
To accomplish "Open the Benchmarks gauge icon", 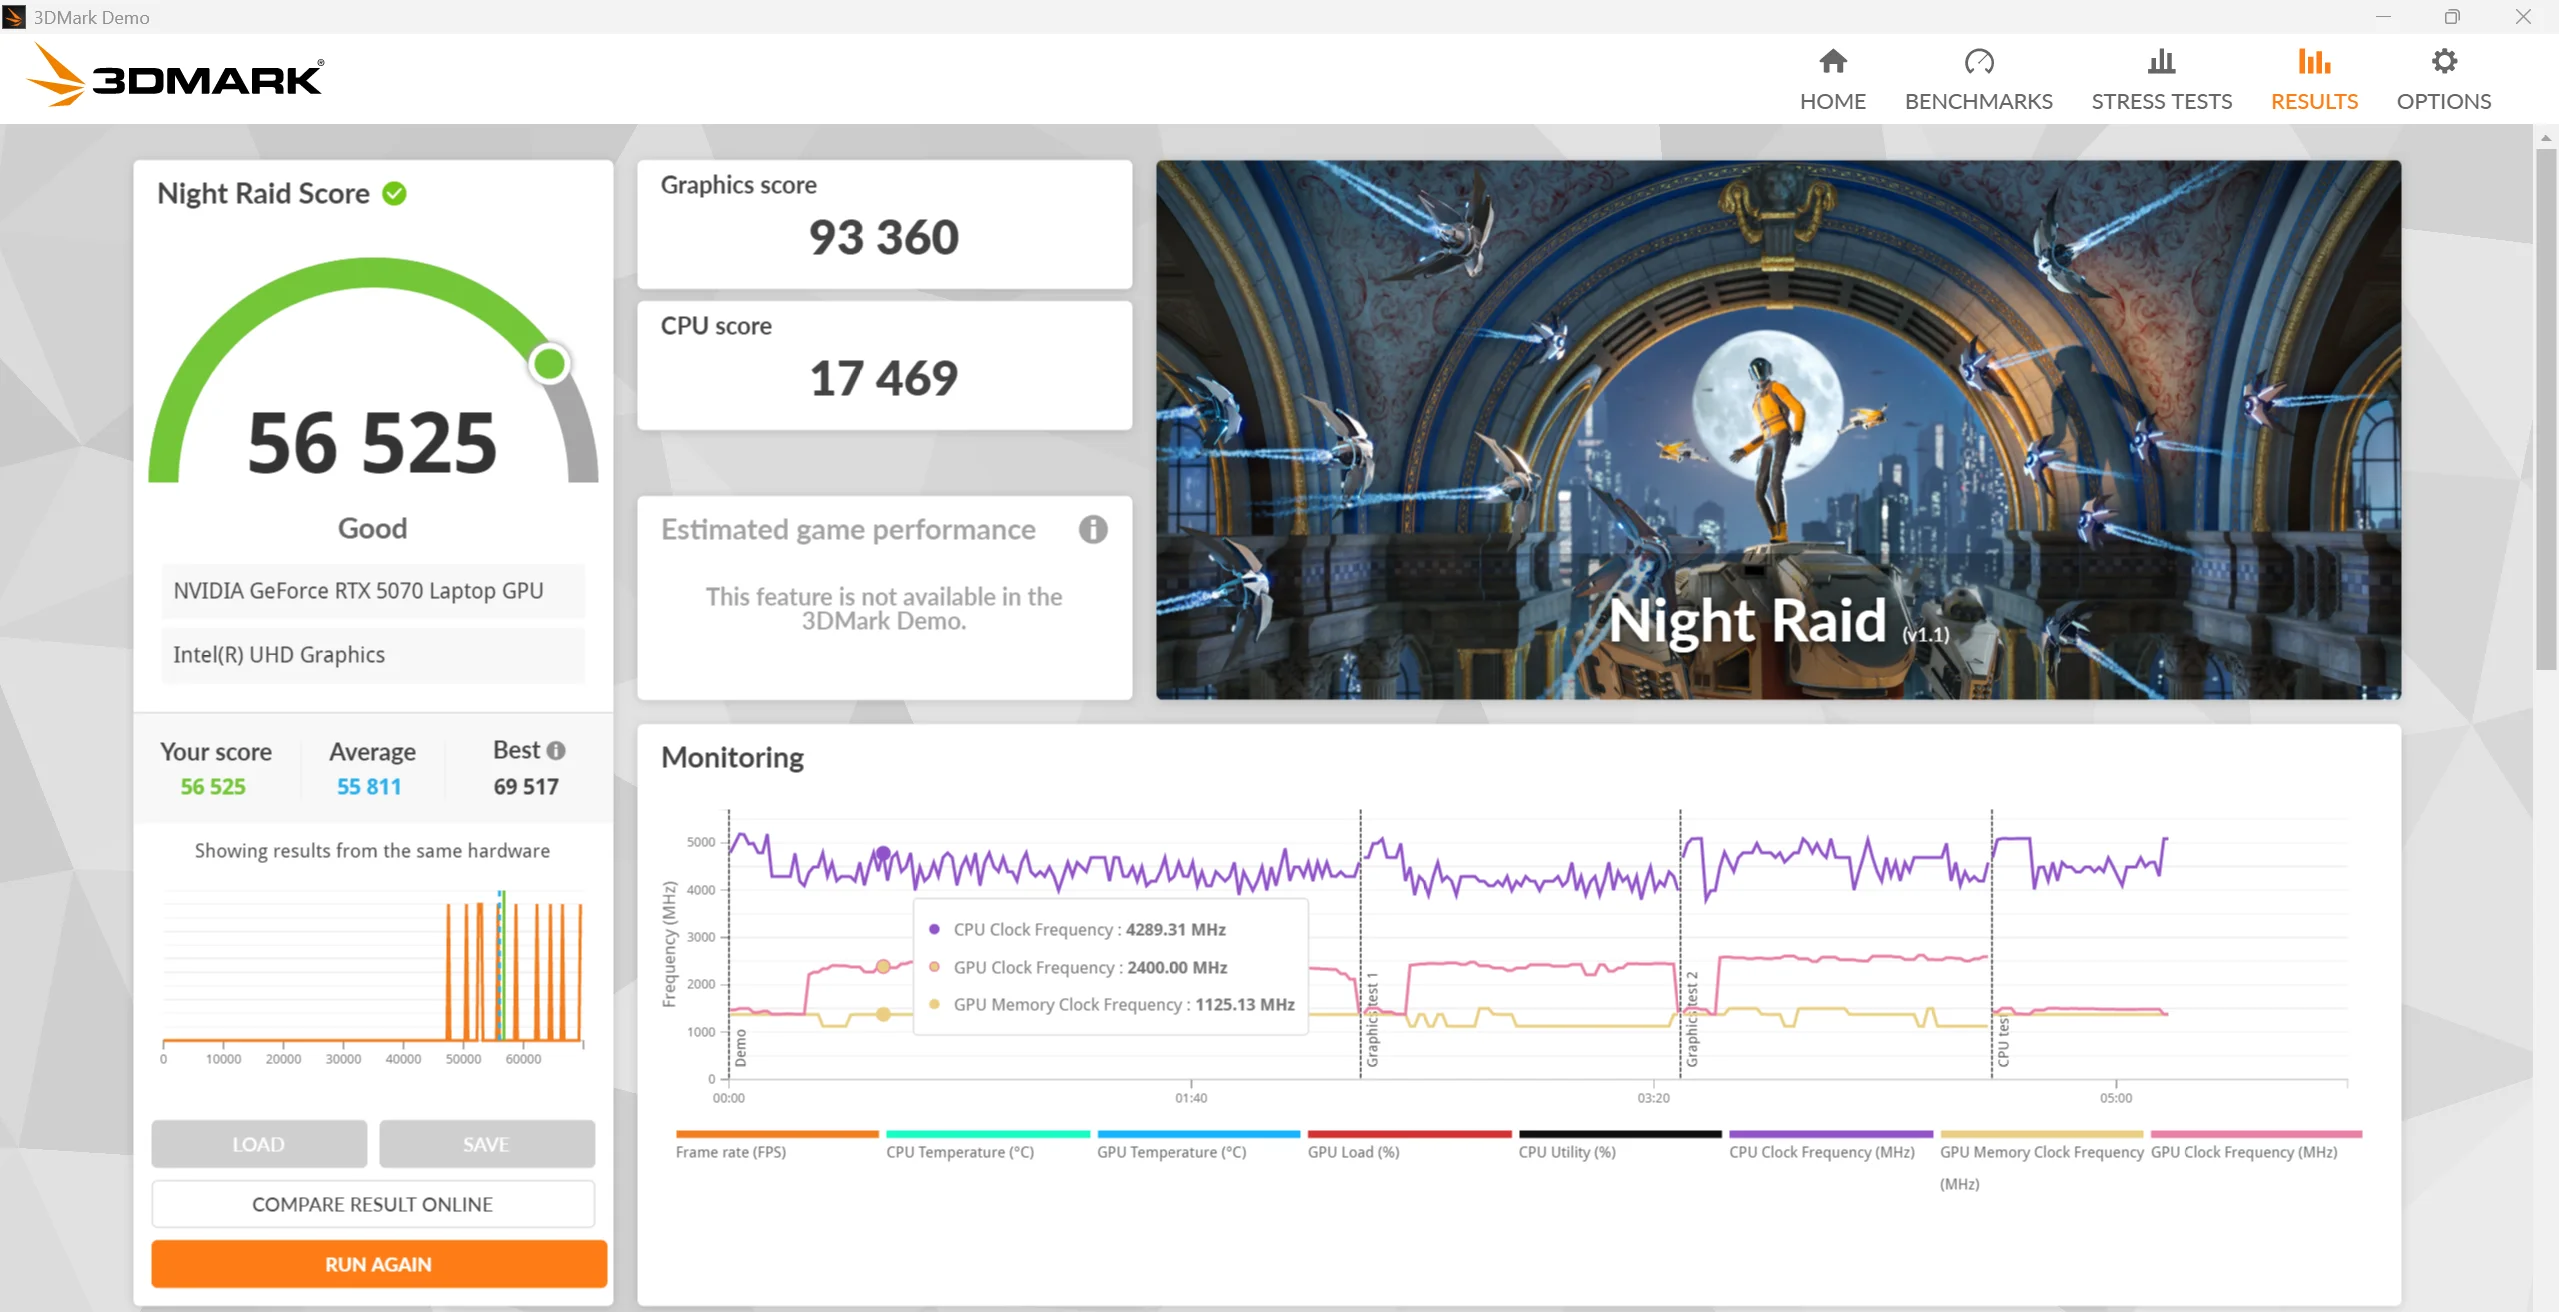I will click(x=1978, y=62).
